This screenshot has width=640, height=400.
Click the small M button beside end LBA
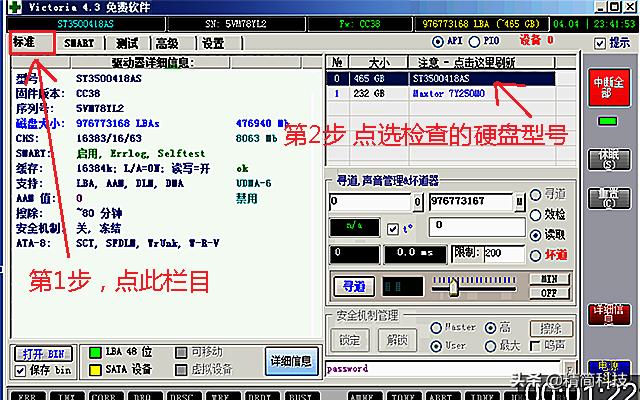[x=519, y=202]
